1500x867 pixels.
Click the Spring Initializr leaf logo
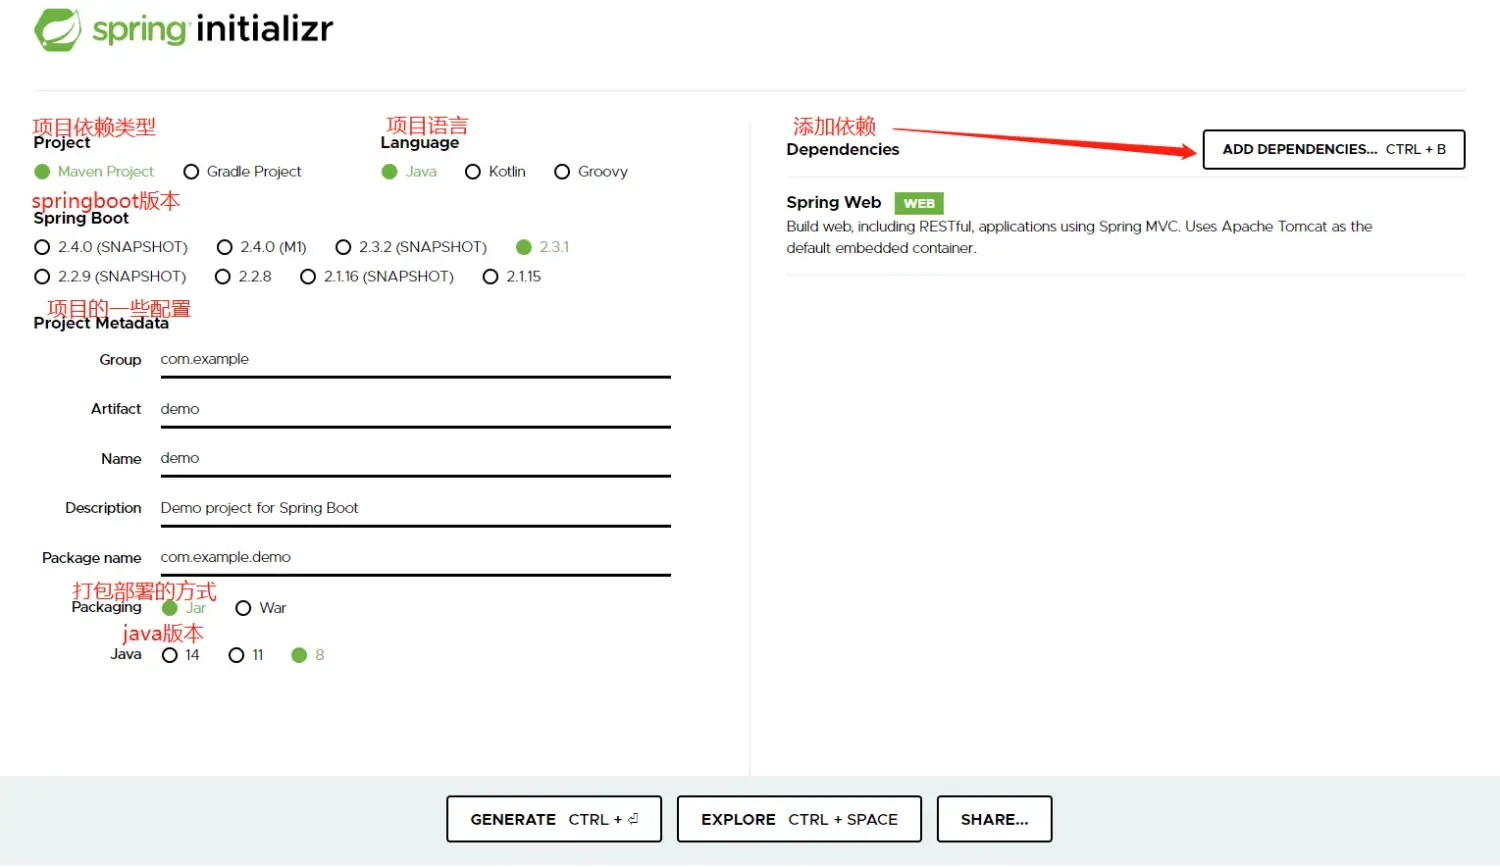(x=58, y=30)
